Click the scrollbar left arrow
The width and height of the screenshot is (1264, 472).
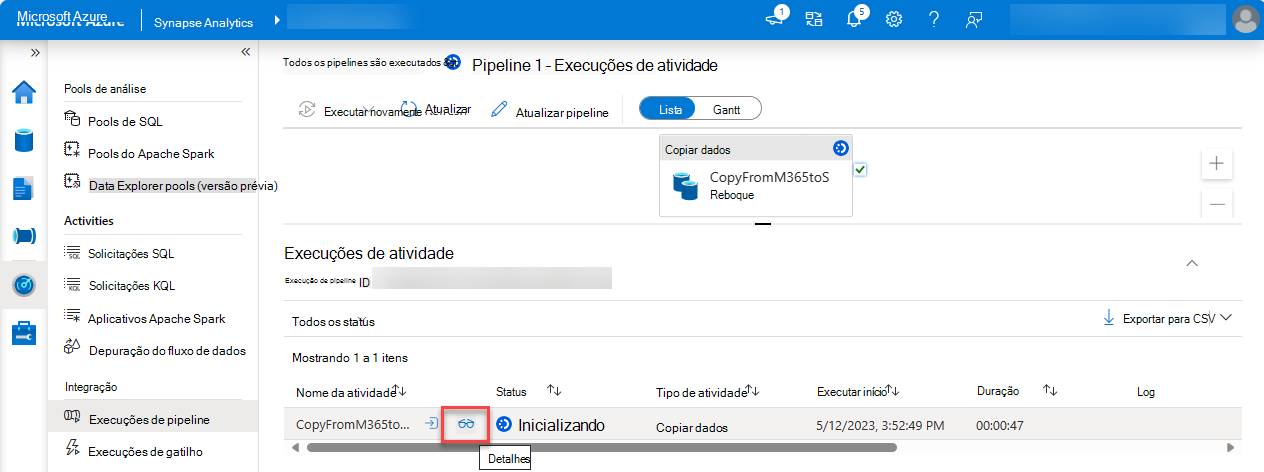coord(295,447)
